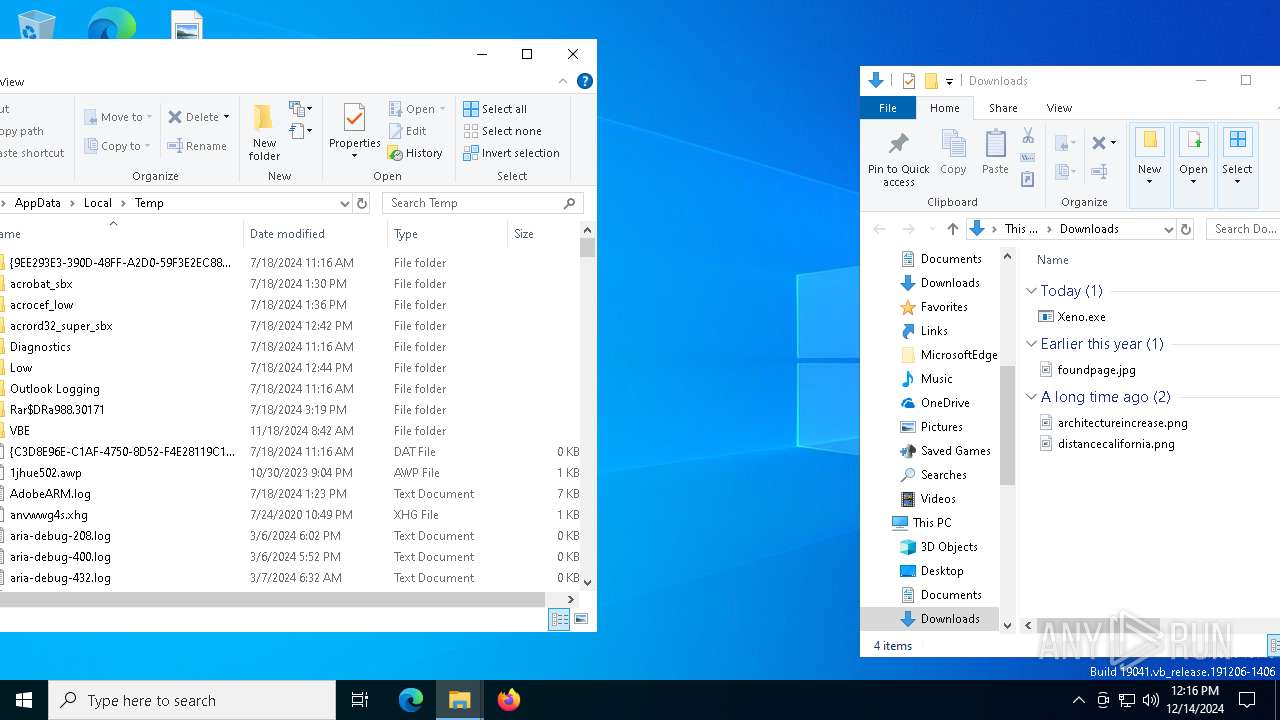
Task: Collapse the Earlier this year (1) group
Action: pos(1031,344)
